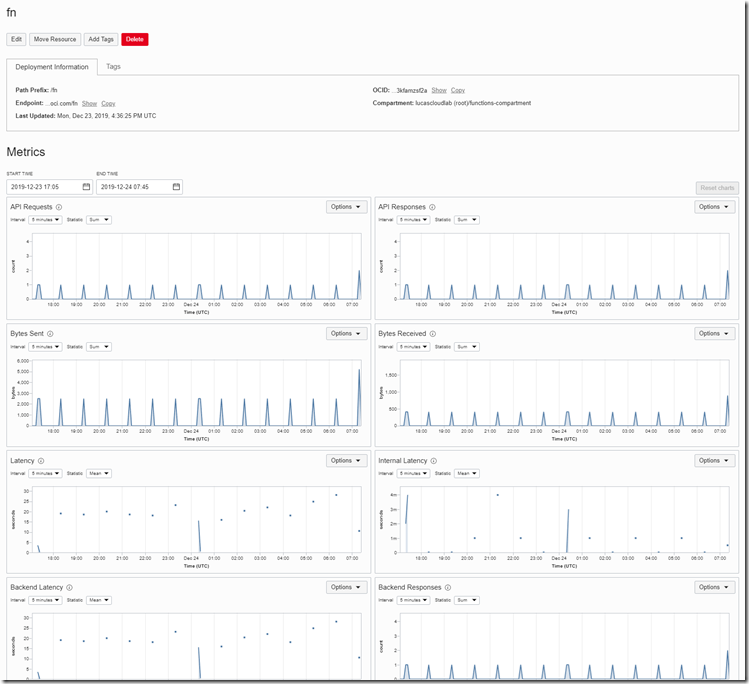Click info icon next to Bytes Sent
Viewport: 749px width, 684px height.
(50, 334)
